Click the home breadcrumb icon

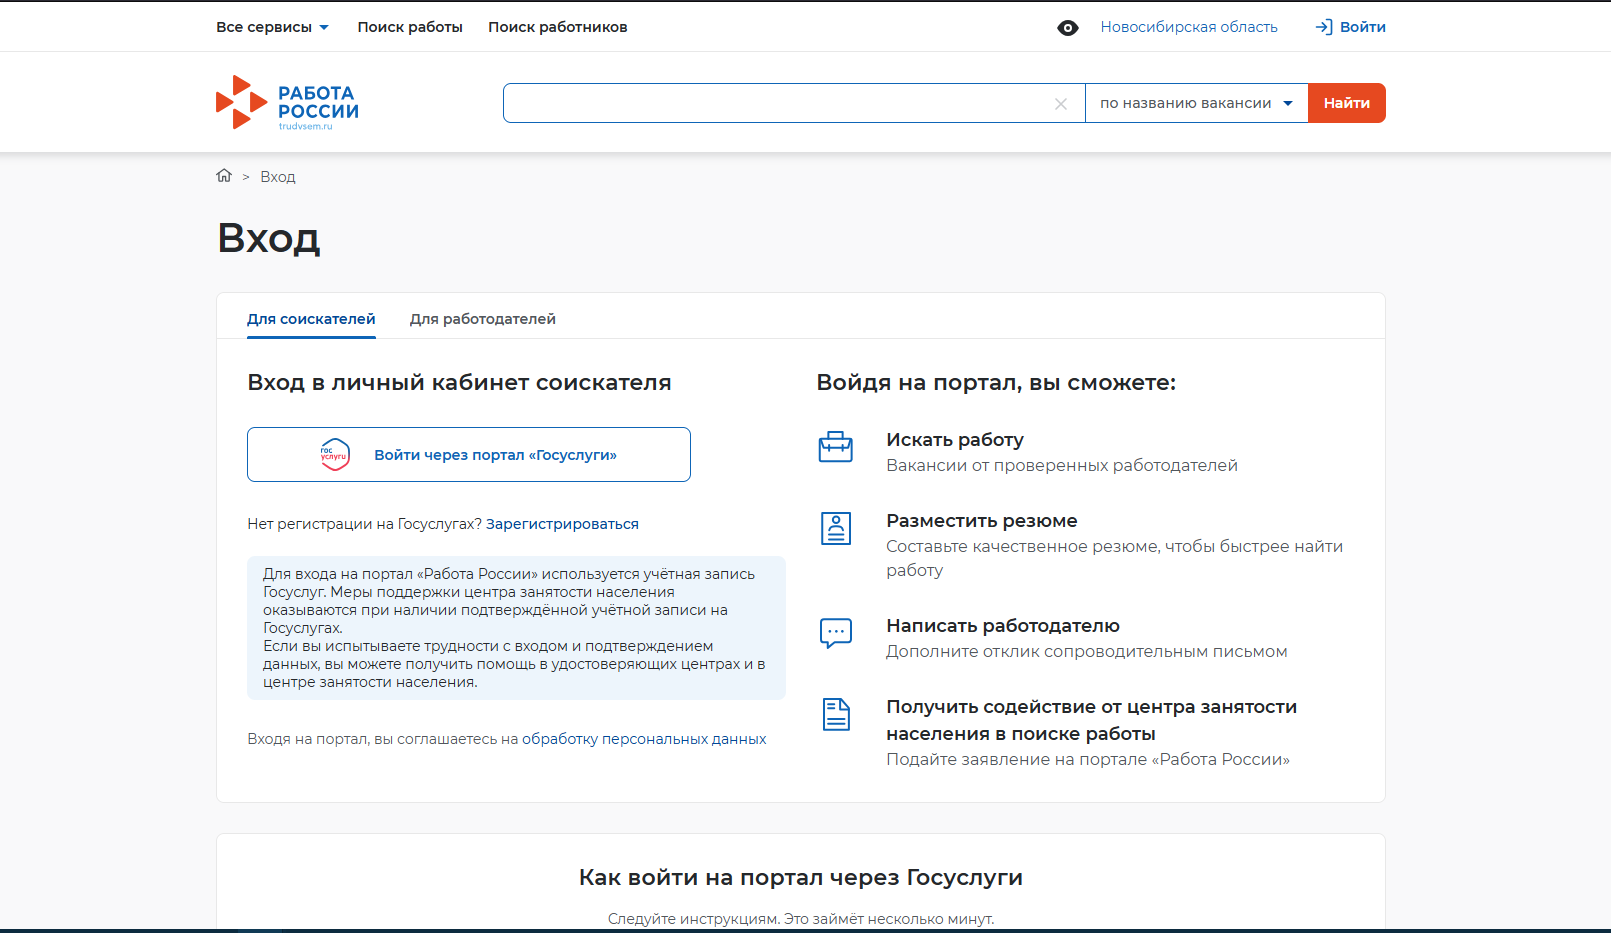(x=224, y=176)
